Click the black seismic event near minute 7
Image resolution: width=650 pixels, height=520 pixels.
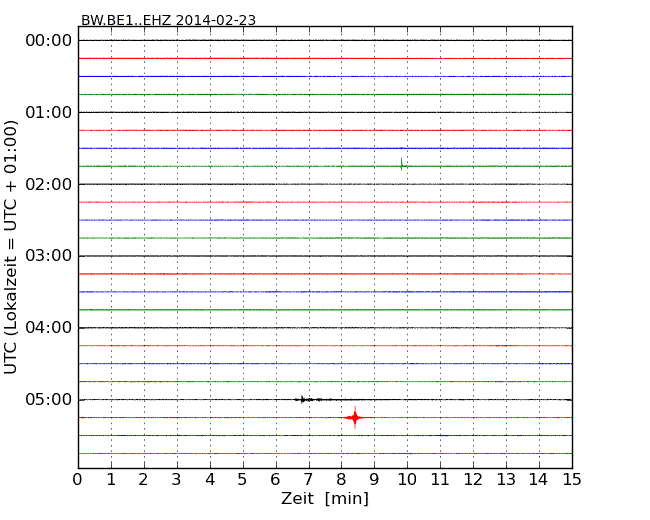click(309, 400)
